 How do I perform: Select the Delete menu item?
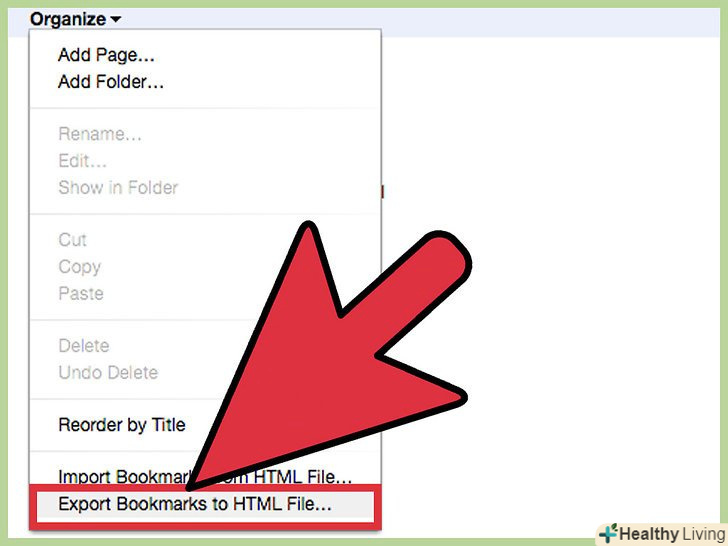pyautogui.click(x=84, y=346)
